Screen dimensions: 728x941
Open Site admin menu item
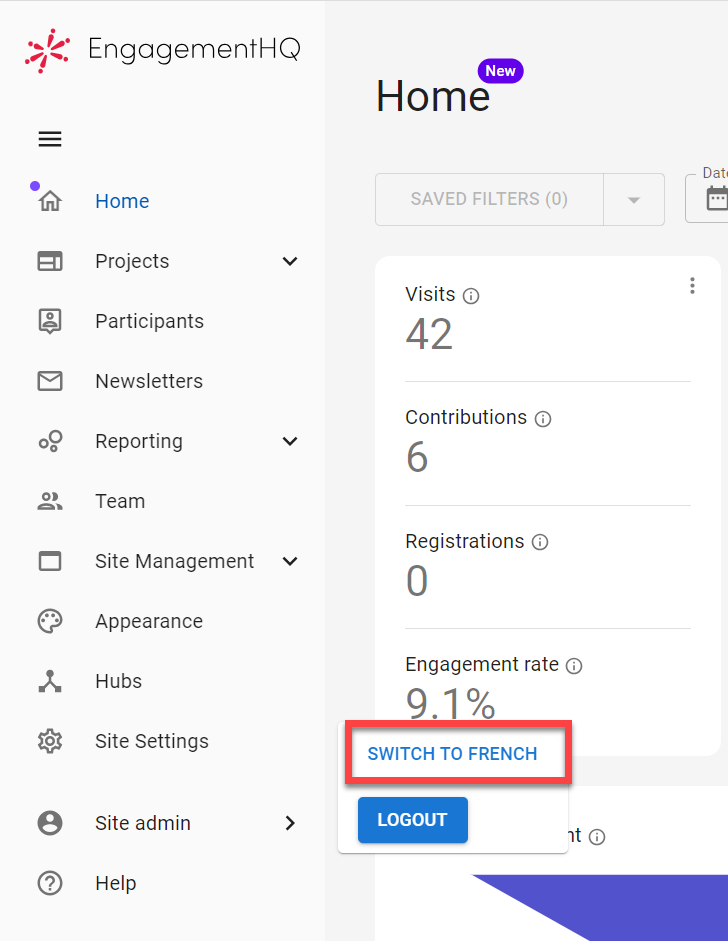pos(143,823)
